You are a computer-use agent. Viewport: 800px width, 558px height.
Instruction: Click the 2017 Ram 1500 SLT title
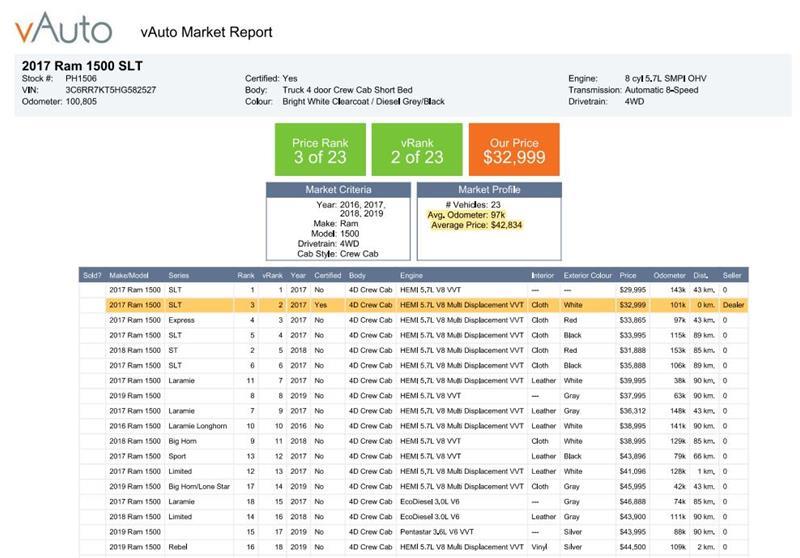tap(82, 66)
